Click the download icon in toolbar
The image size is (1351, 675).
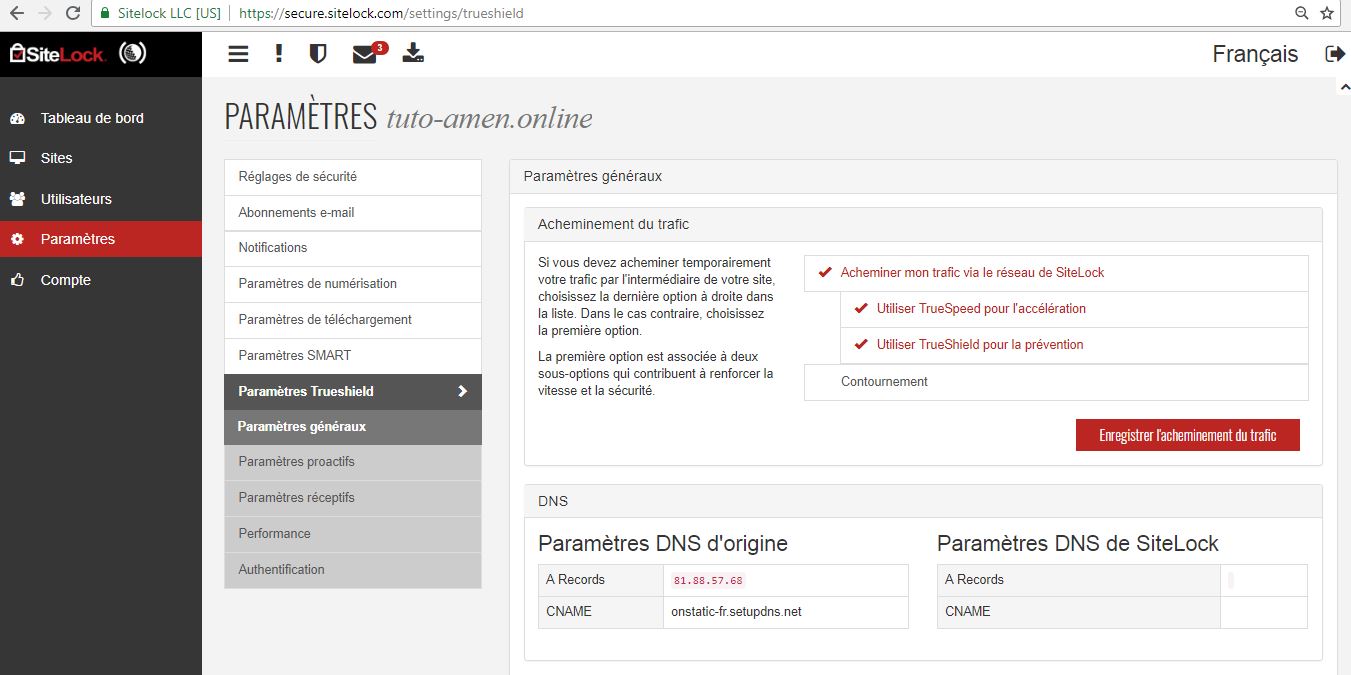coord(413,54)
